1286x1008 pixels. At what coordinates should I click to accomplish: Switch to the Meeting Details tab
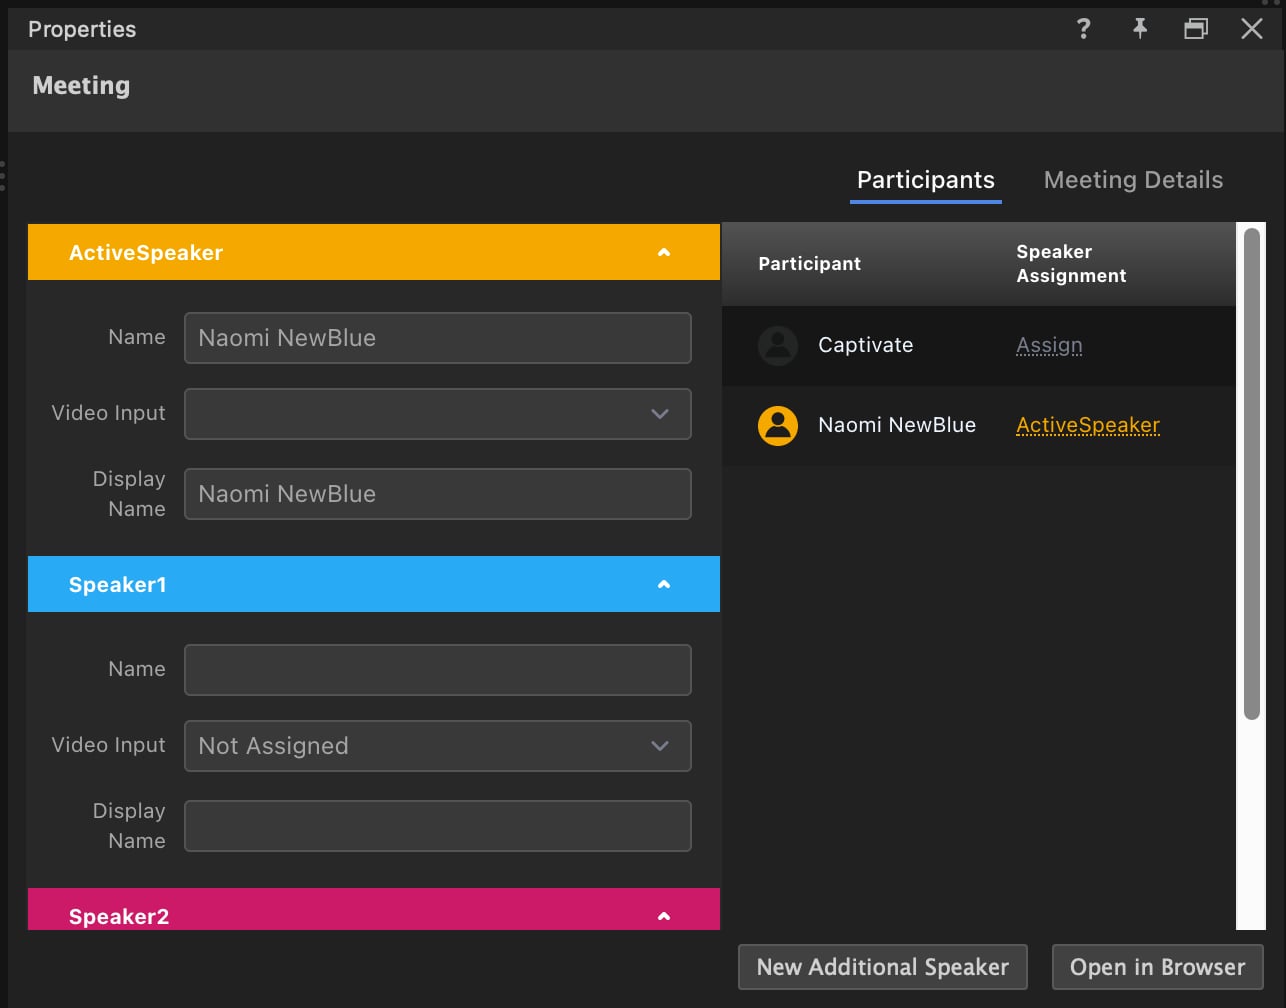[1133, 180]
